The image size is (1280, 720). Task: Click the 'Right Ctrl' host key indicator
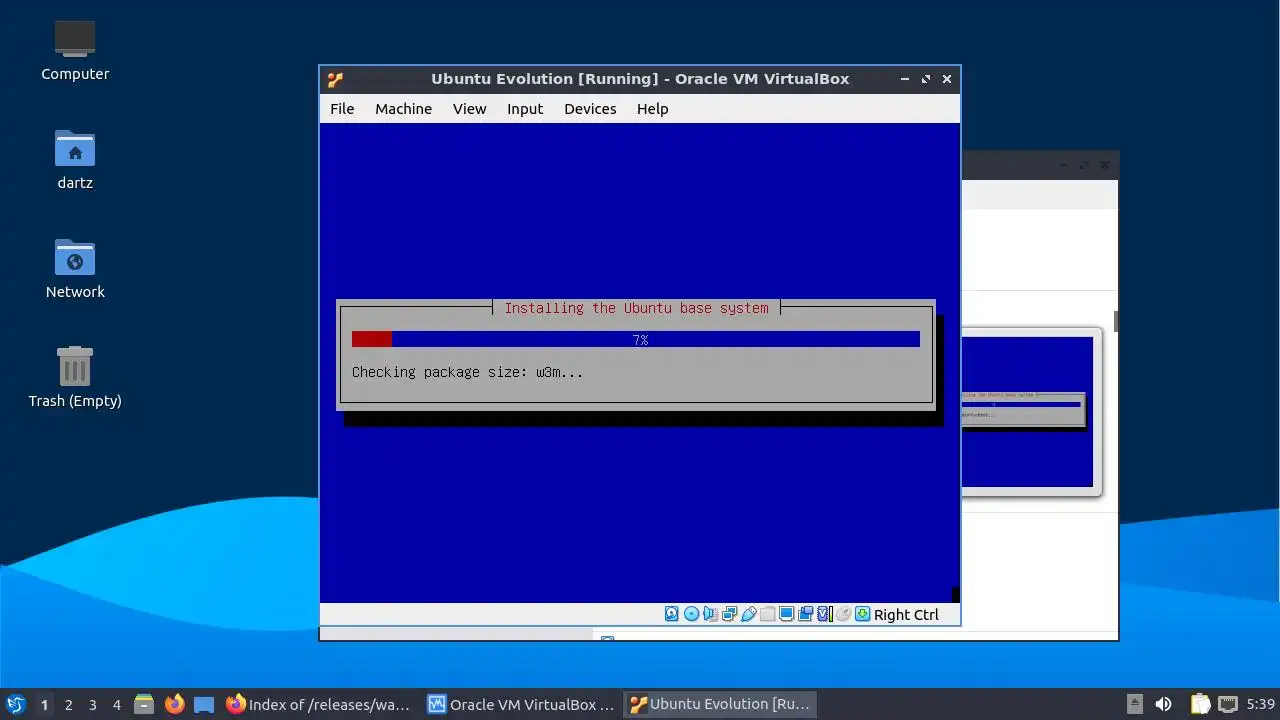click(906, 615)
